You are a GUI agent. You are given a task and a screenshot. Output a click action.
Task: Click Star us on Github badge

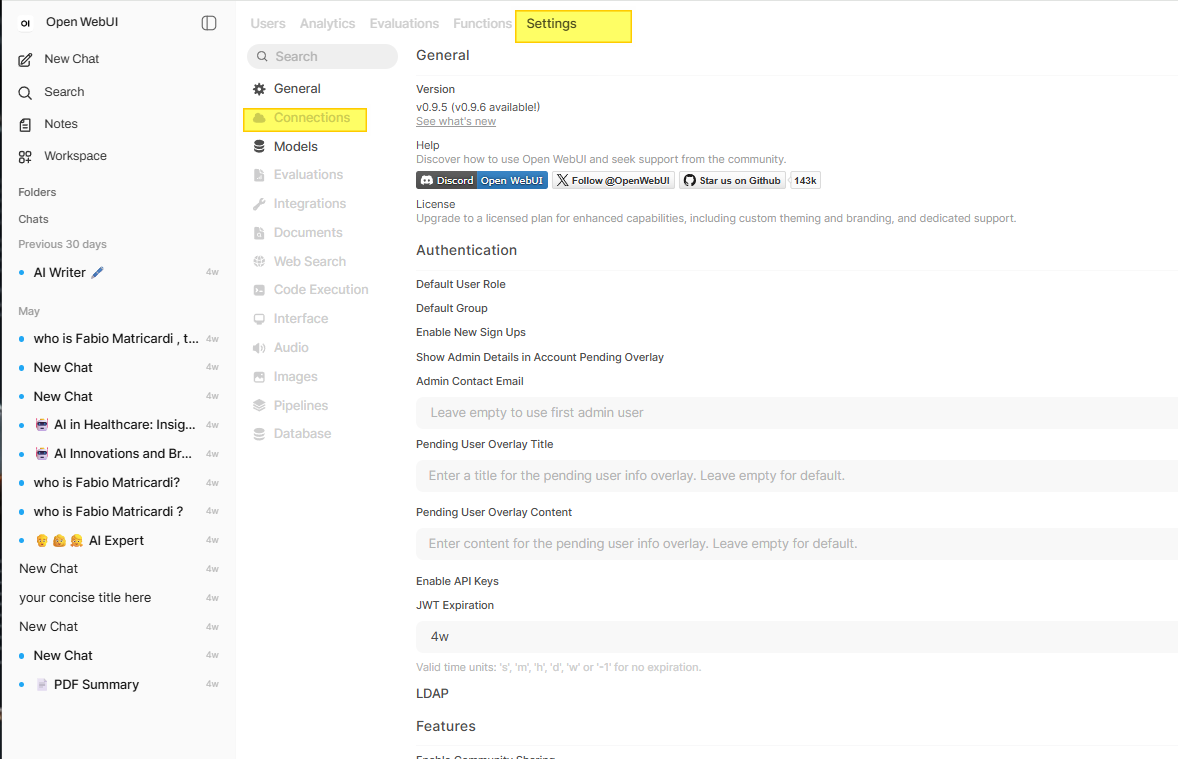pos(732,180)
